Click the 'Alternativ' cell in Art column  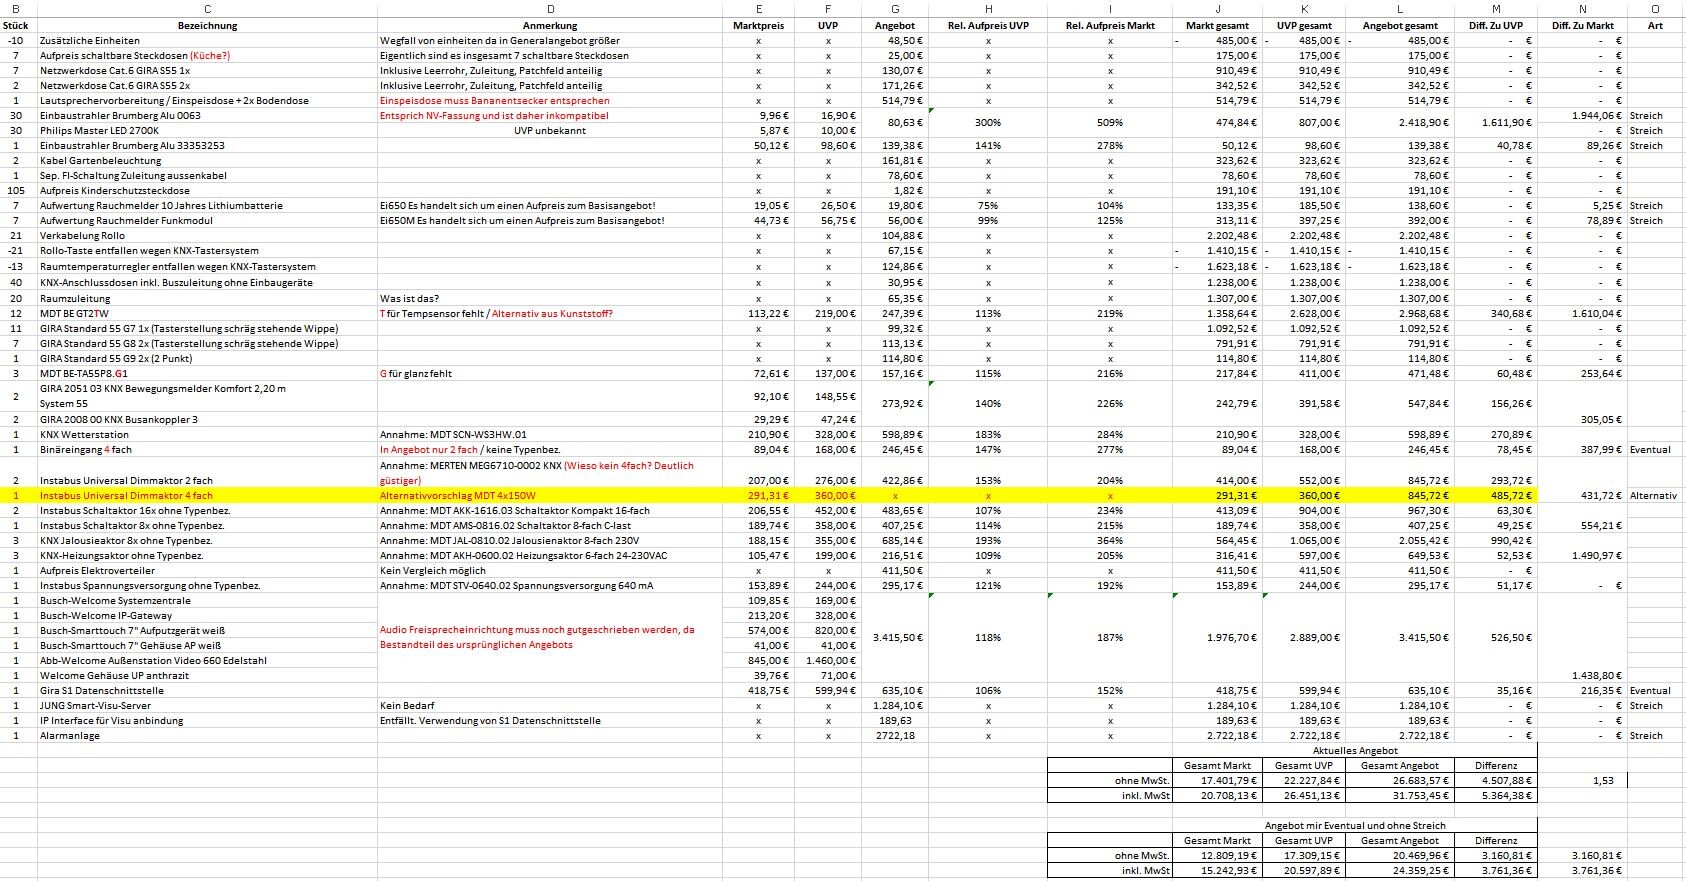point(1653,496)
